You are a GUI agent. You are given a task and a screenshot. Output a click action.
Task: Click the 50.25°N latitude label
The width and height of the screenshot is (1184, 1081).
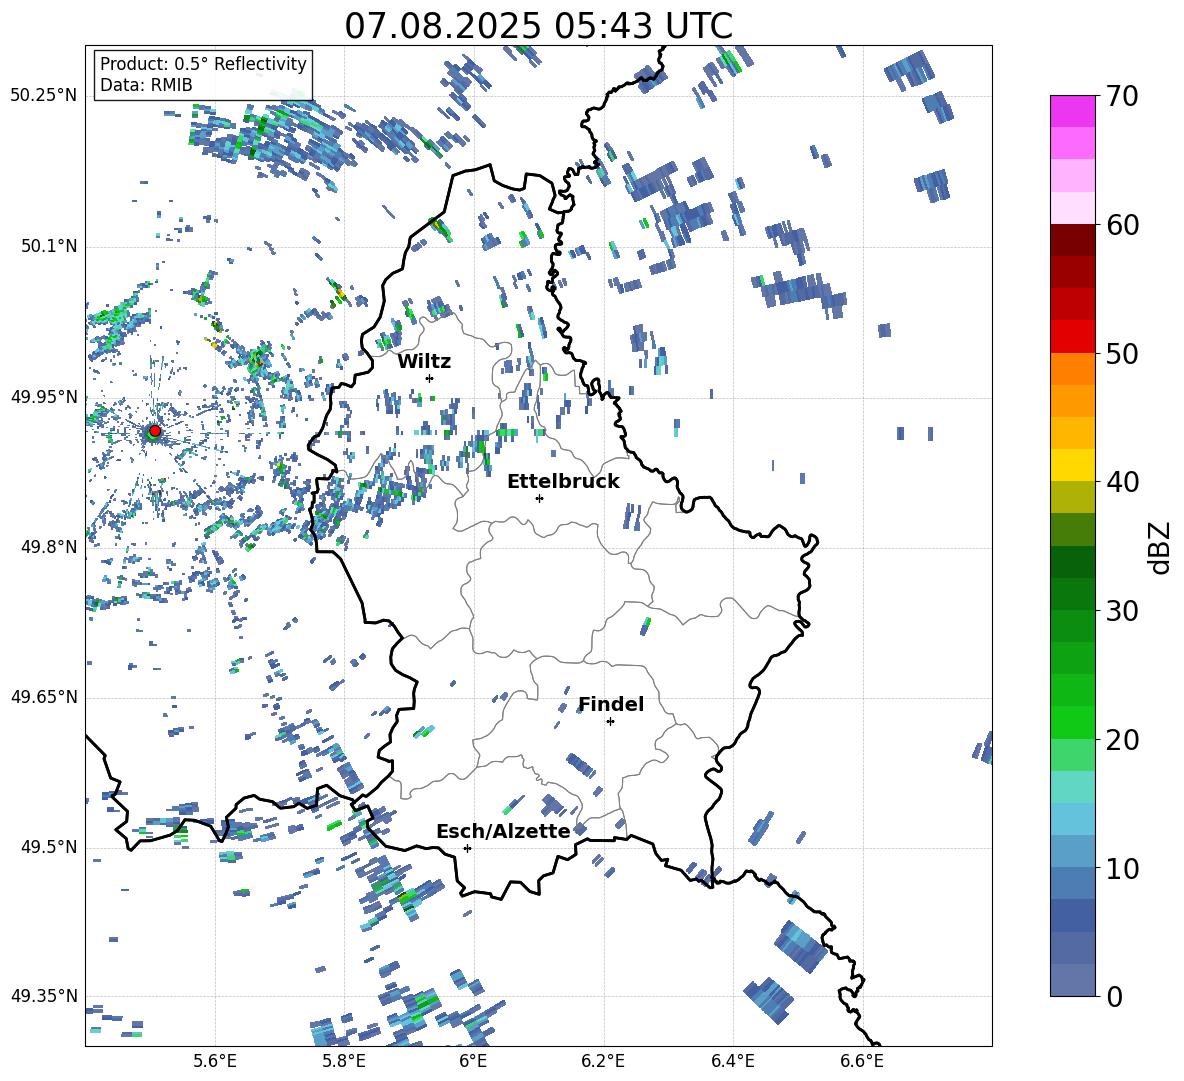[x=44, y=96]
